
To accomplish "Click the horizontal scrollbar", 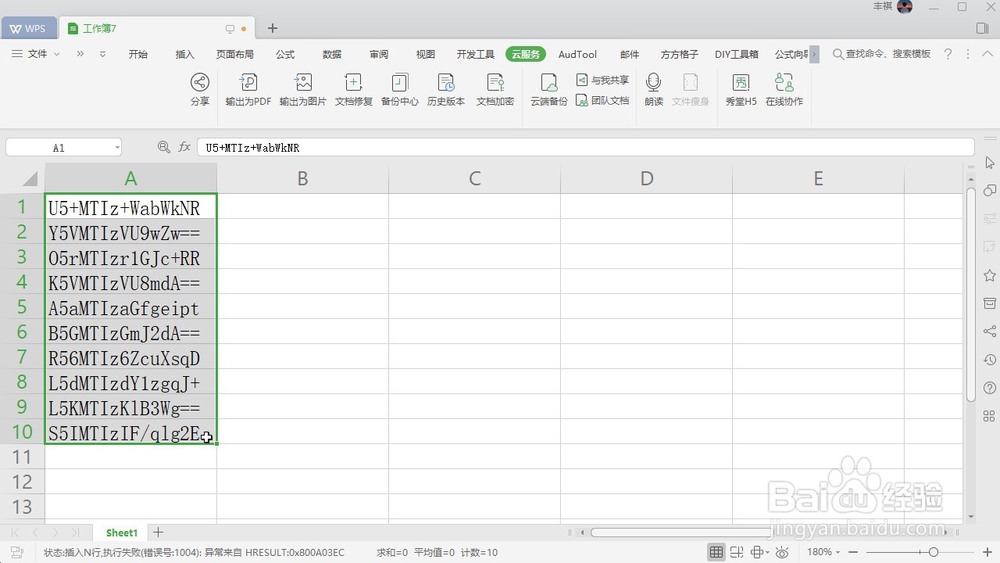I will tap(680, 532).
